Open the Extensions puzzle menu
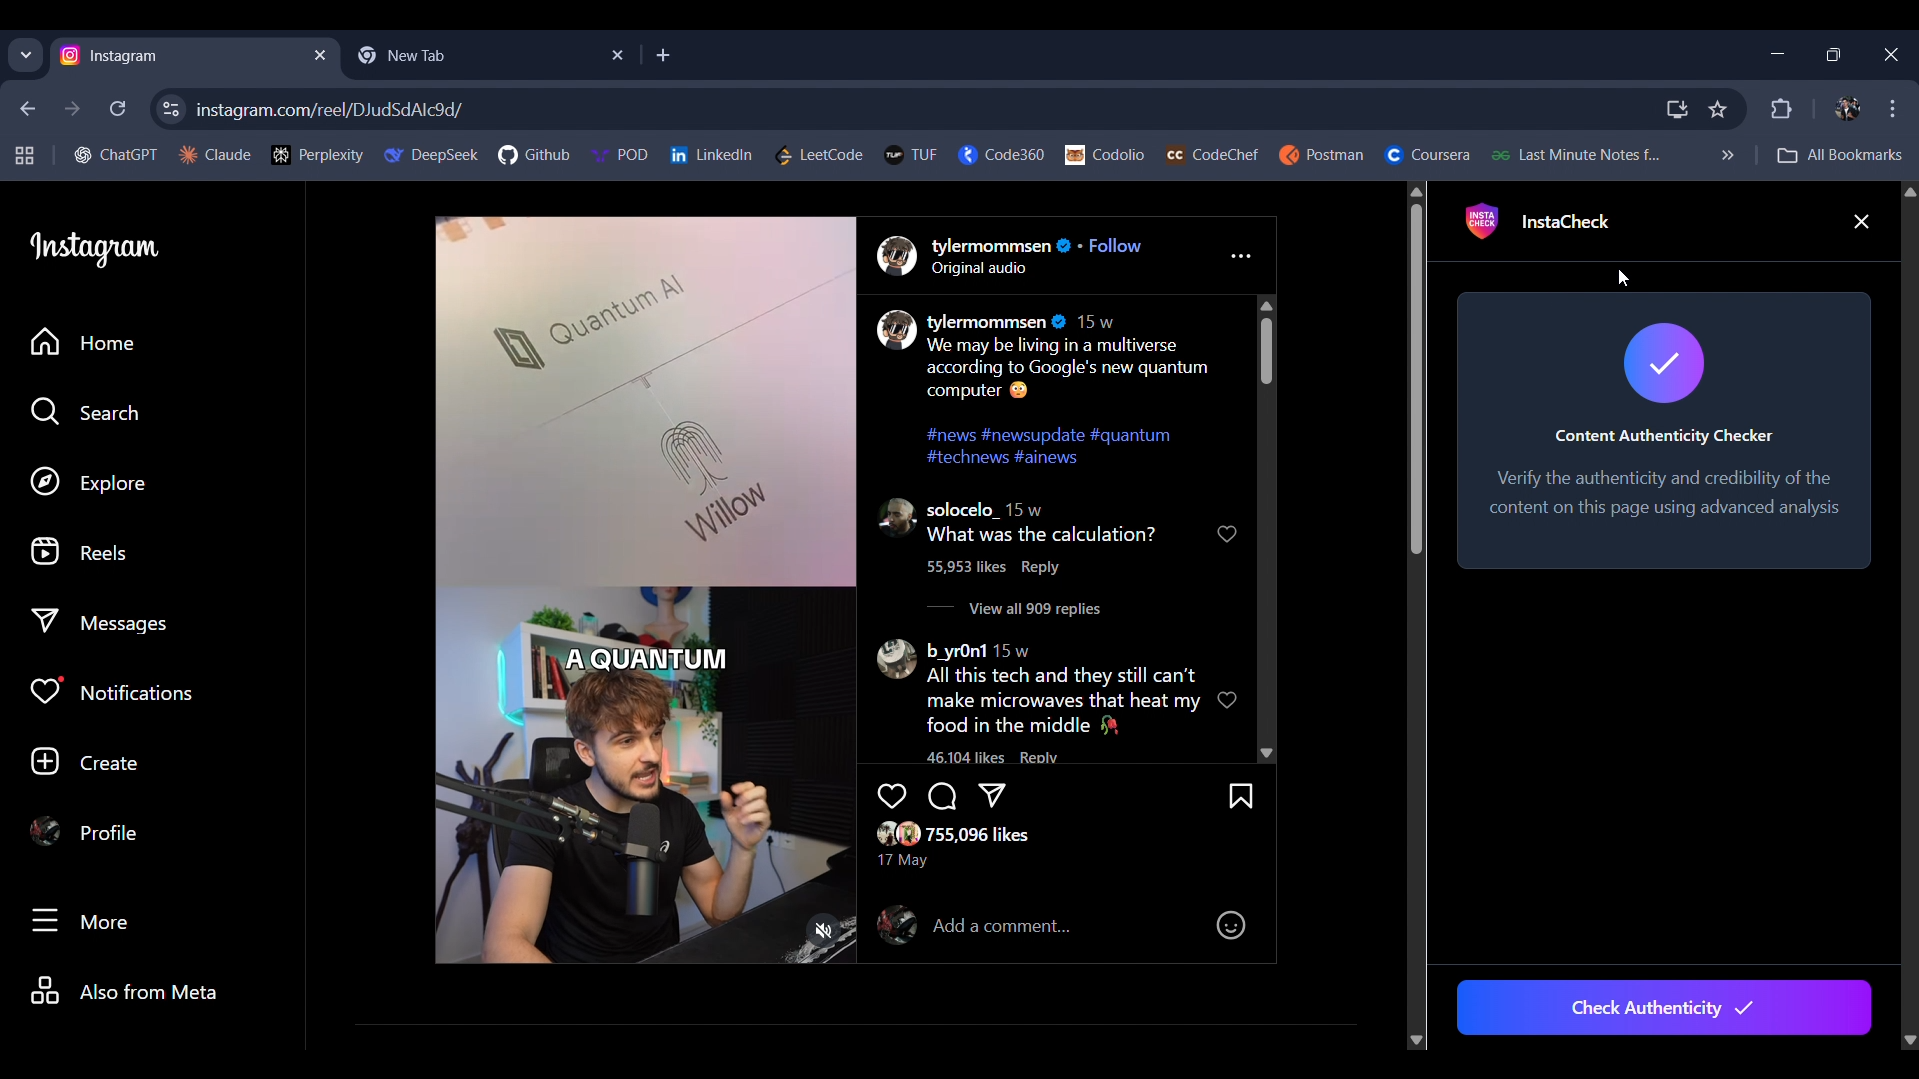 1781,109
